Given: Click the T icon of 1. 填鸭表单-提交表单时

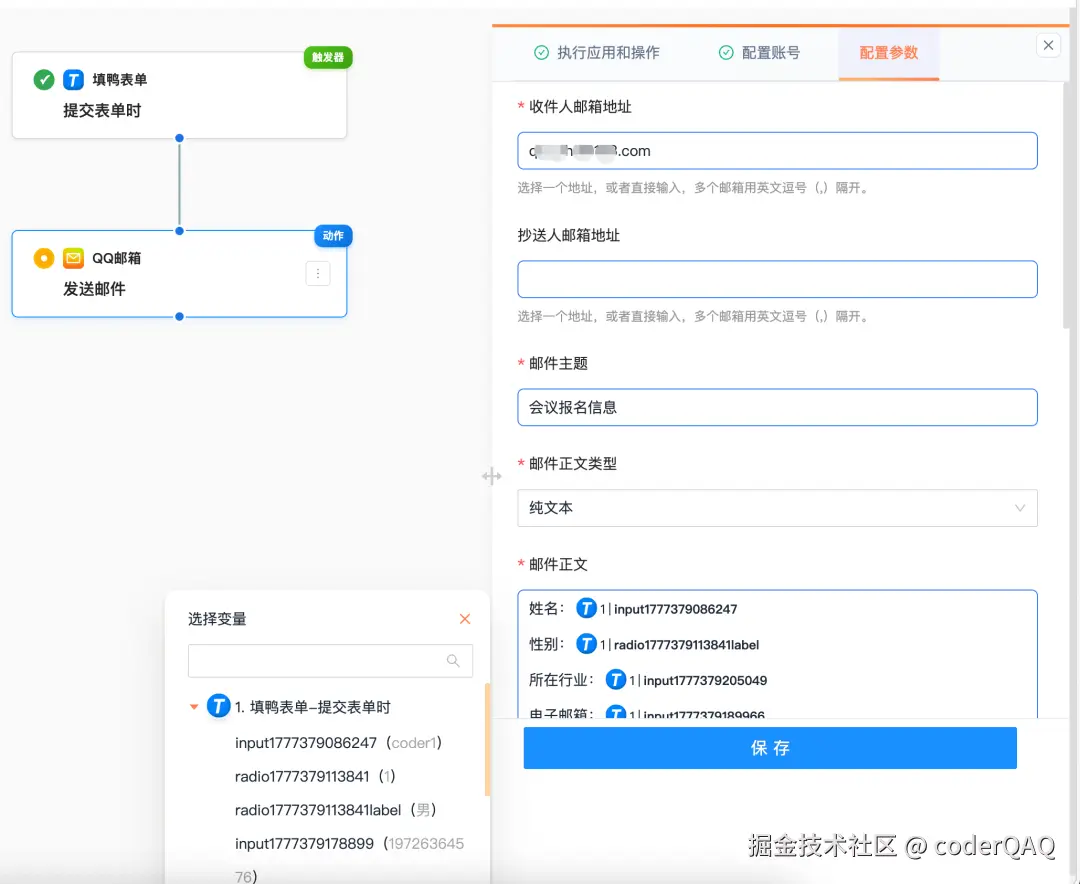Looking at the screenshot, I should [x=218, y=706].
